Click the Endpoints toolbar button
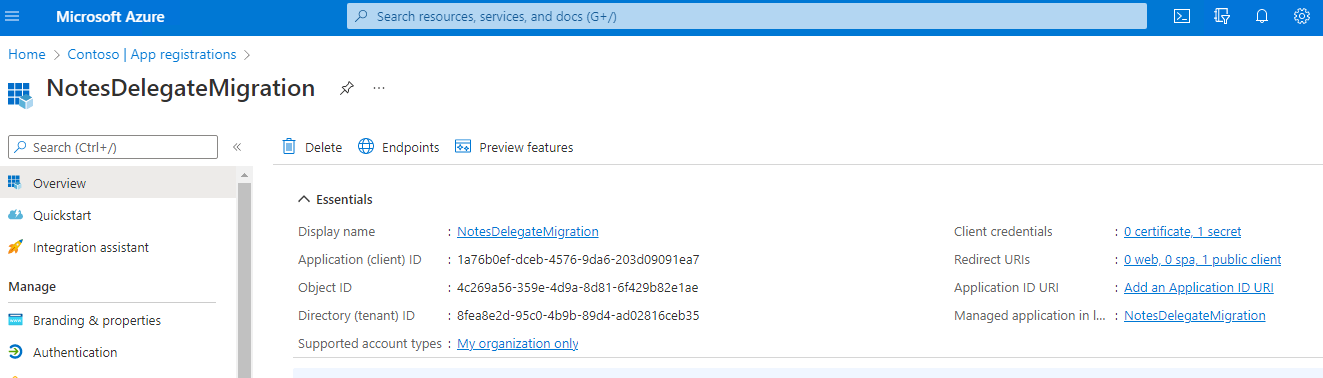Image resolution: width=1323 pixels, height=378 pixels. coord(399,147)
